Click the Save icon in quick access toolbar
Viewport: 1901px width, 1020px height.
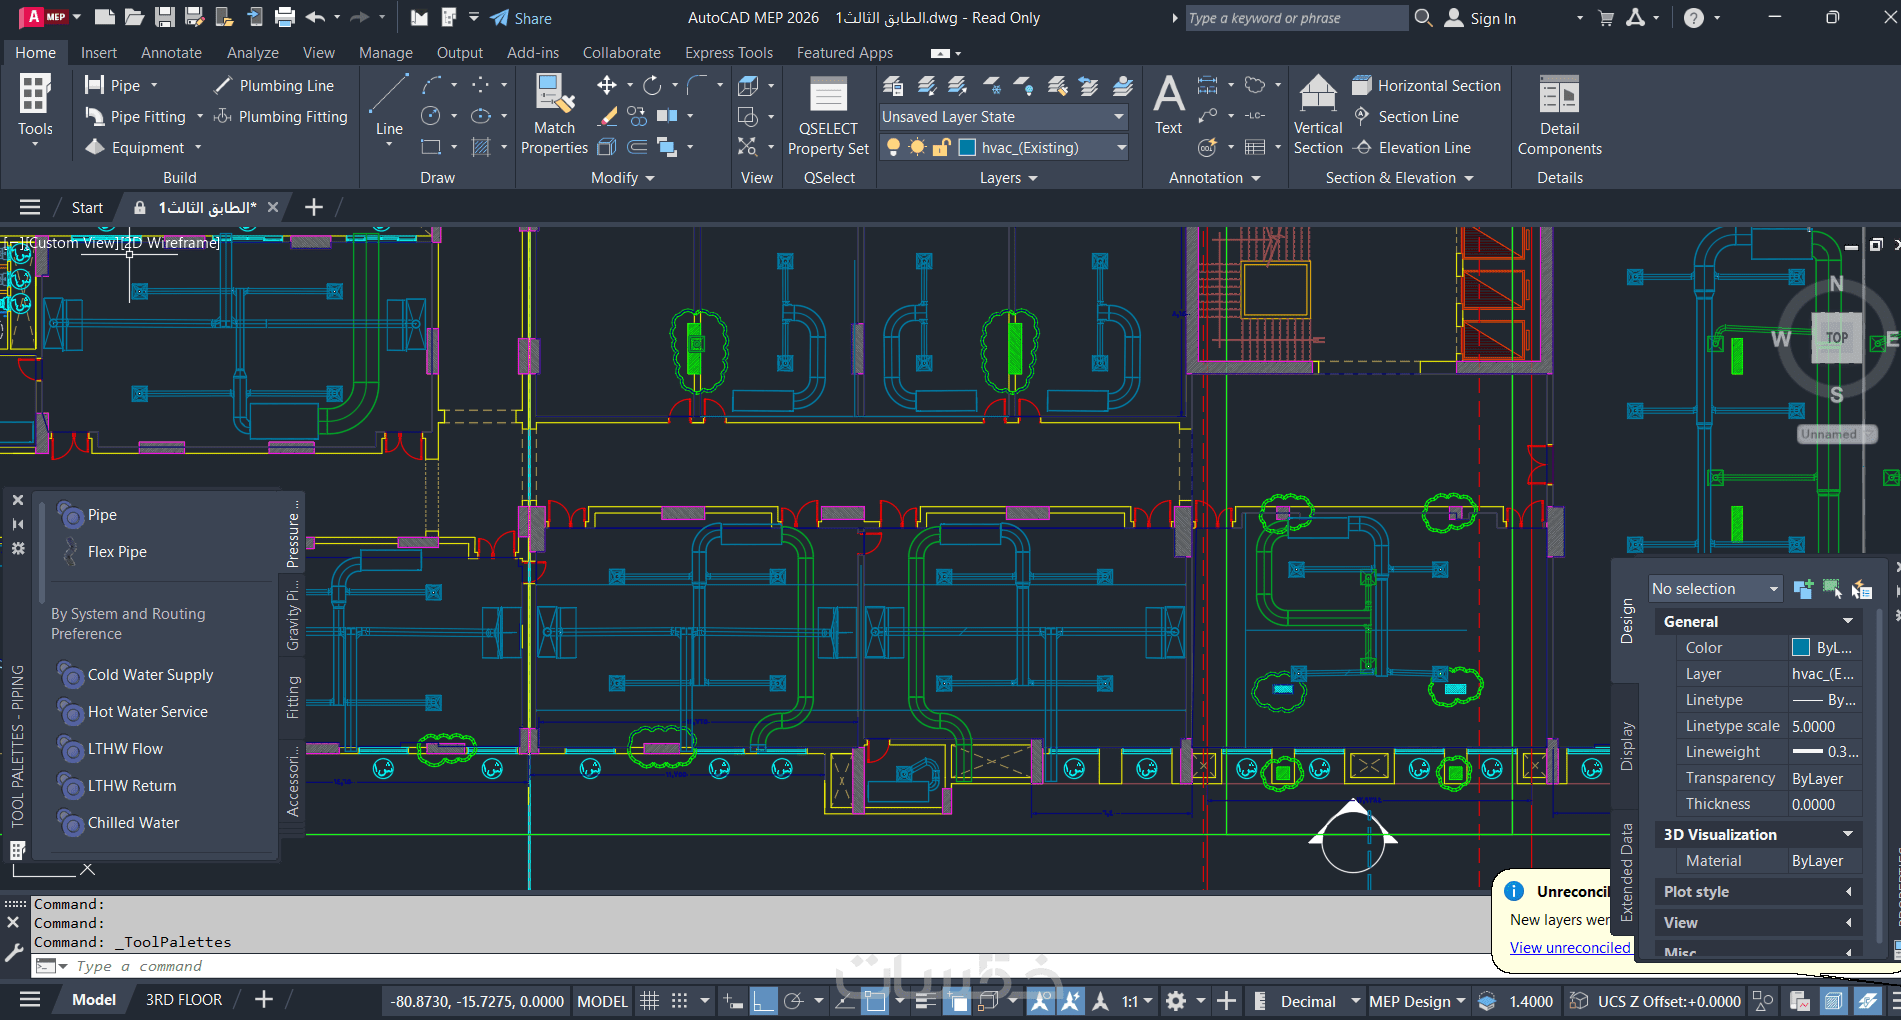[x=165, y=18]
